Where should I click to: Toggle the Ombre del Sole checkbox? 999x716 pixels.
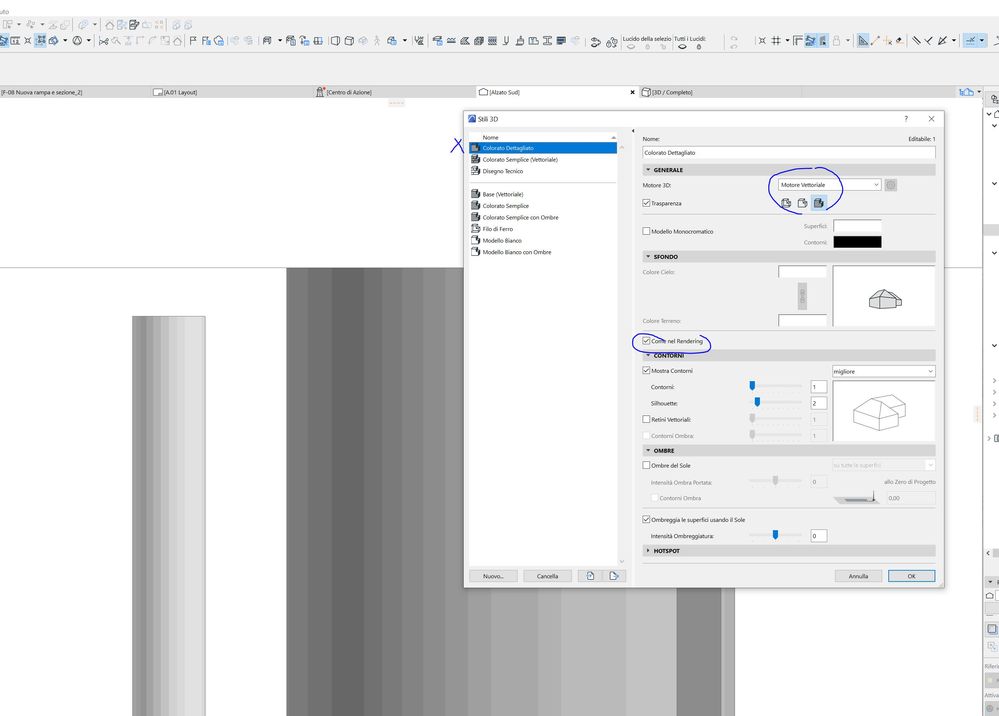pos(647,465)
